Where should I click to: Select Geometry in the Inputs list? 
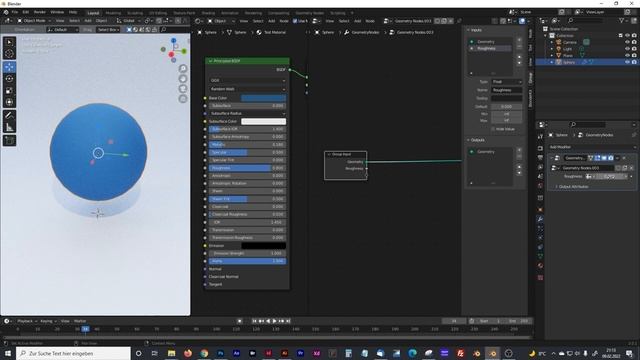490,42
